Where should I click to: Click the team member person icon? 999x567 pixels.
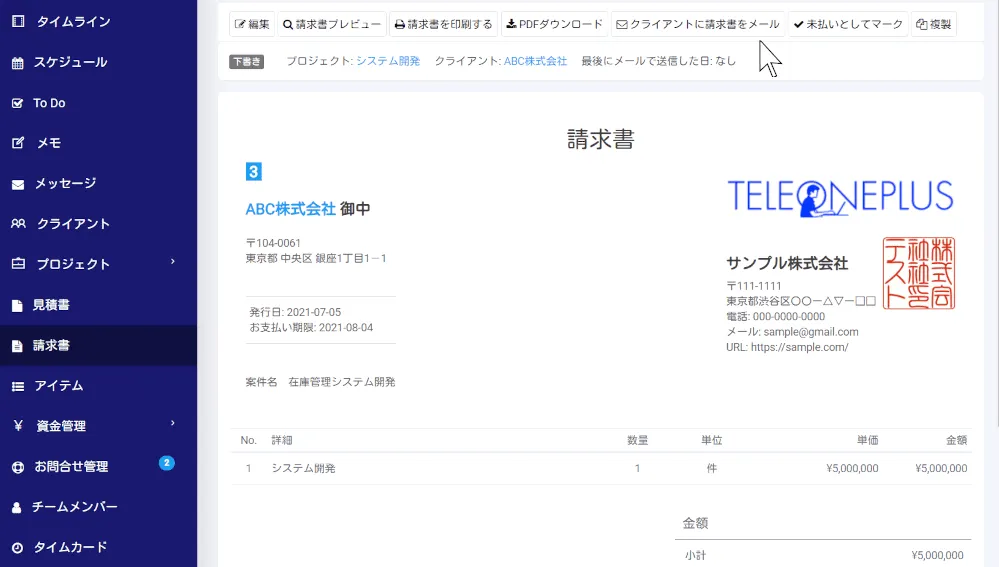tap(17, 507)
